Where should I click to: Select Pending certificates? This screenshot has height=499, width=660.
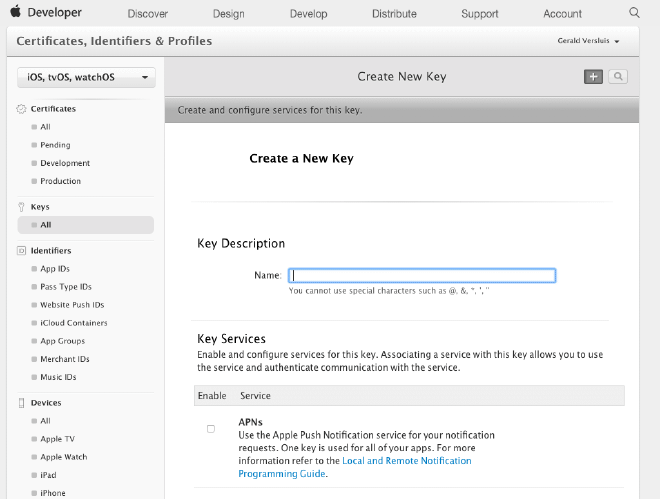[x=55, y=145]
